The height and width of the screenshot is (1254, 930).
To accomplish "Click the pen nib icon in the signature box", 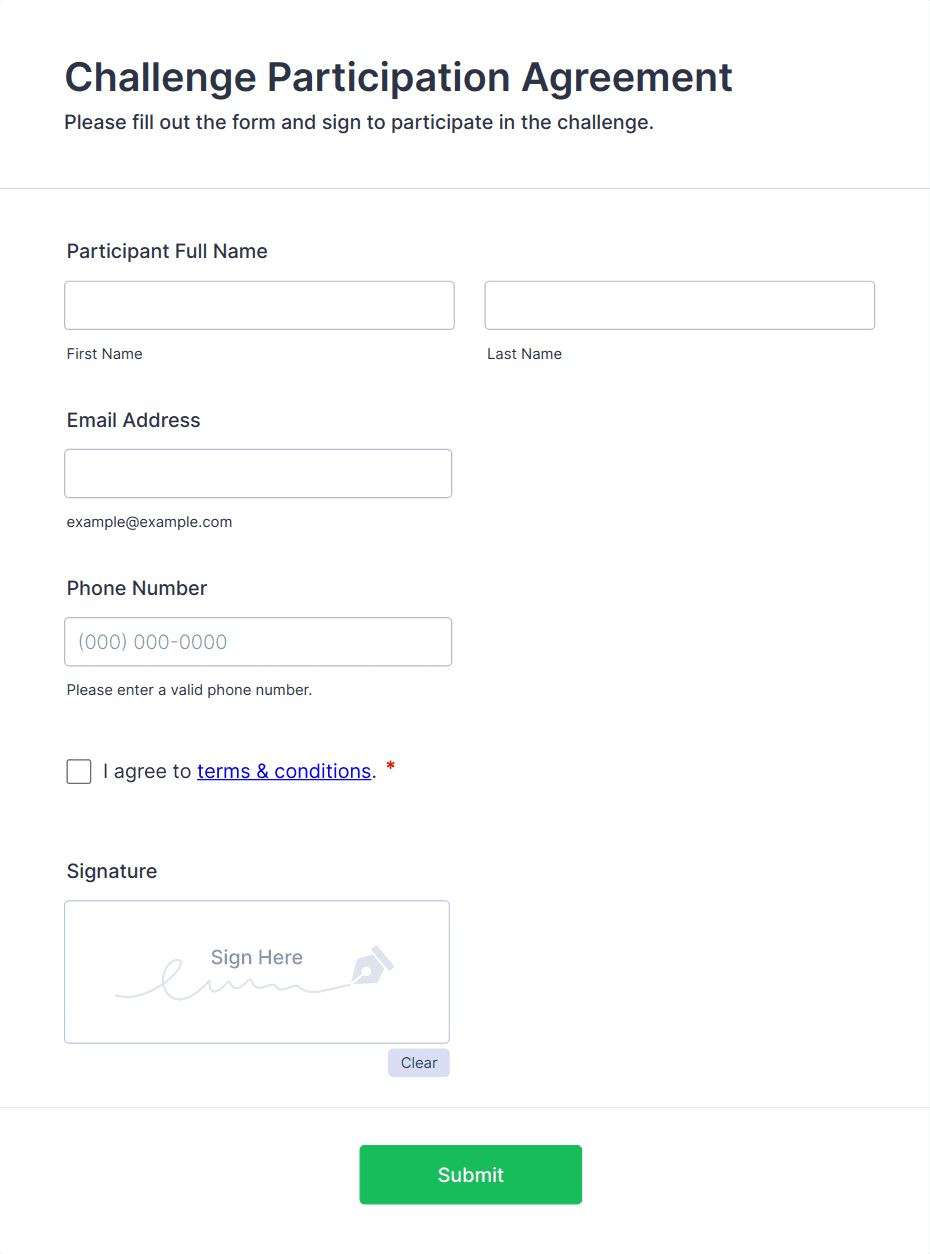I will pyautogui.click(x=372, y=965).
